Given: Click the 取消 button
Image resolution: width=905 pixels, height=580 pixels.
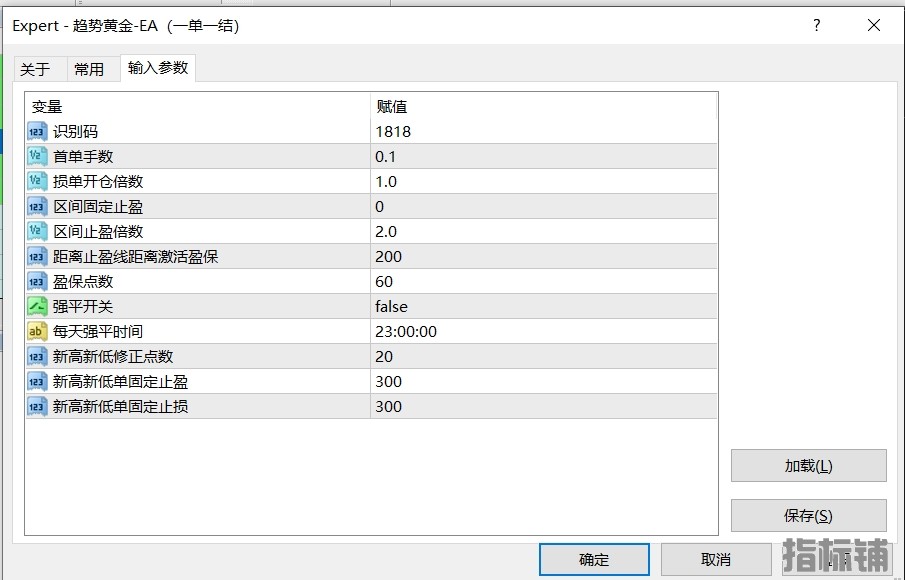Looking at the screenshot, I should pos(716,559).
